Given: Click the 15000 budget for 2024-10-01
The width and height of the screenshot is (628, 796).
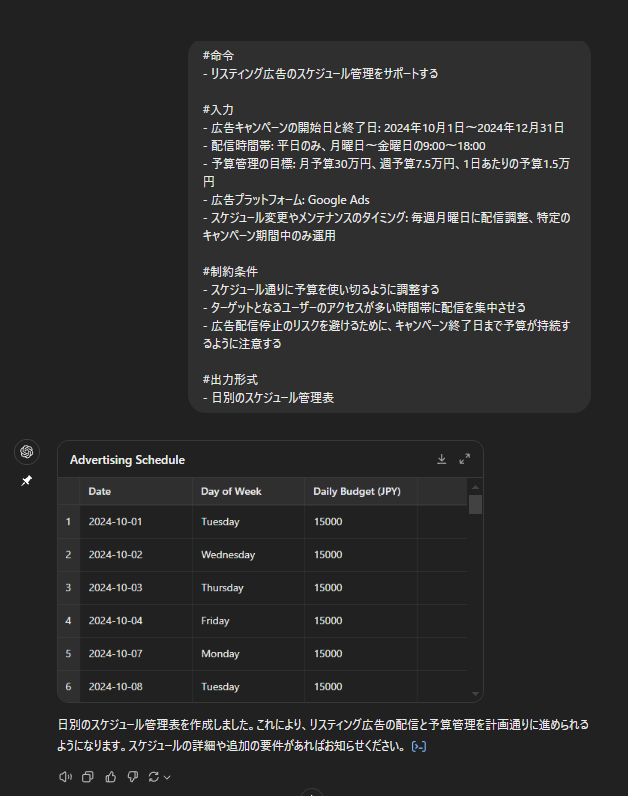Looking at the screenshot, I should click(x=360, y=522).
